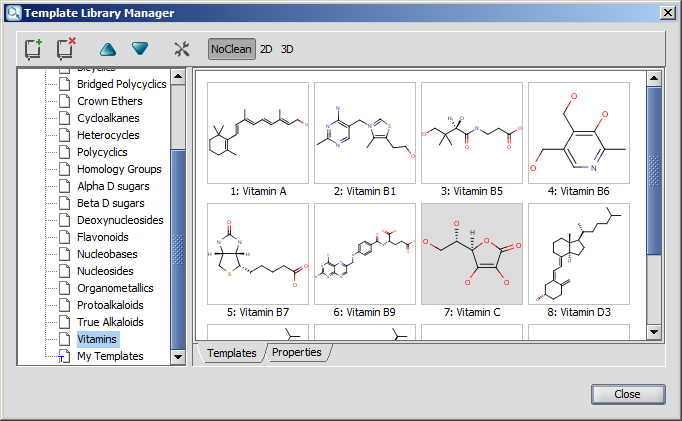
Task: Move group down with the down arrow
Action: [x=140, y=49]
